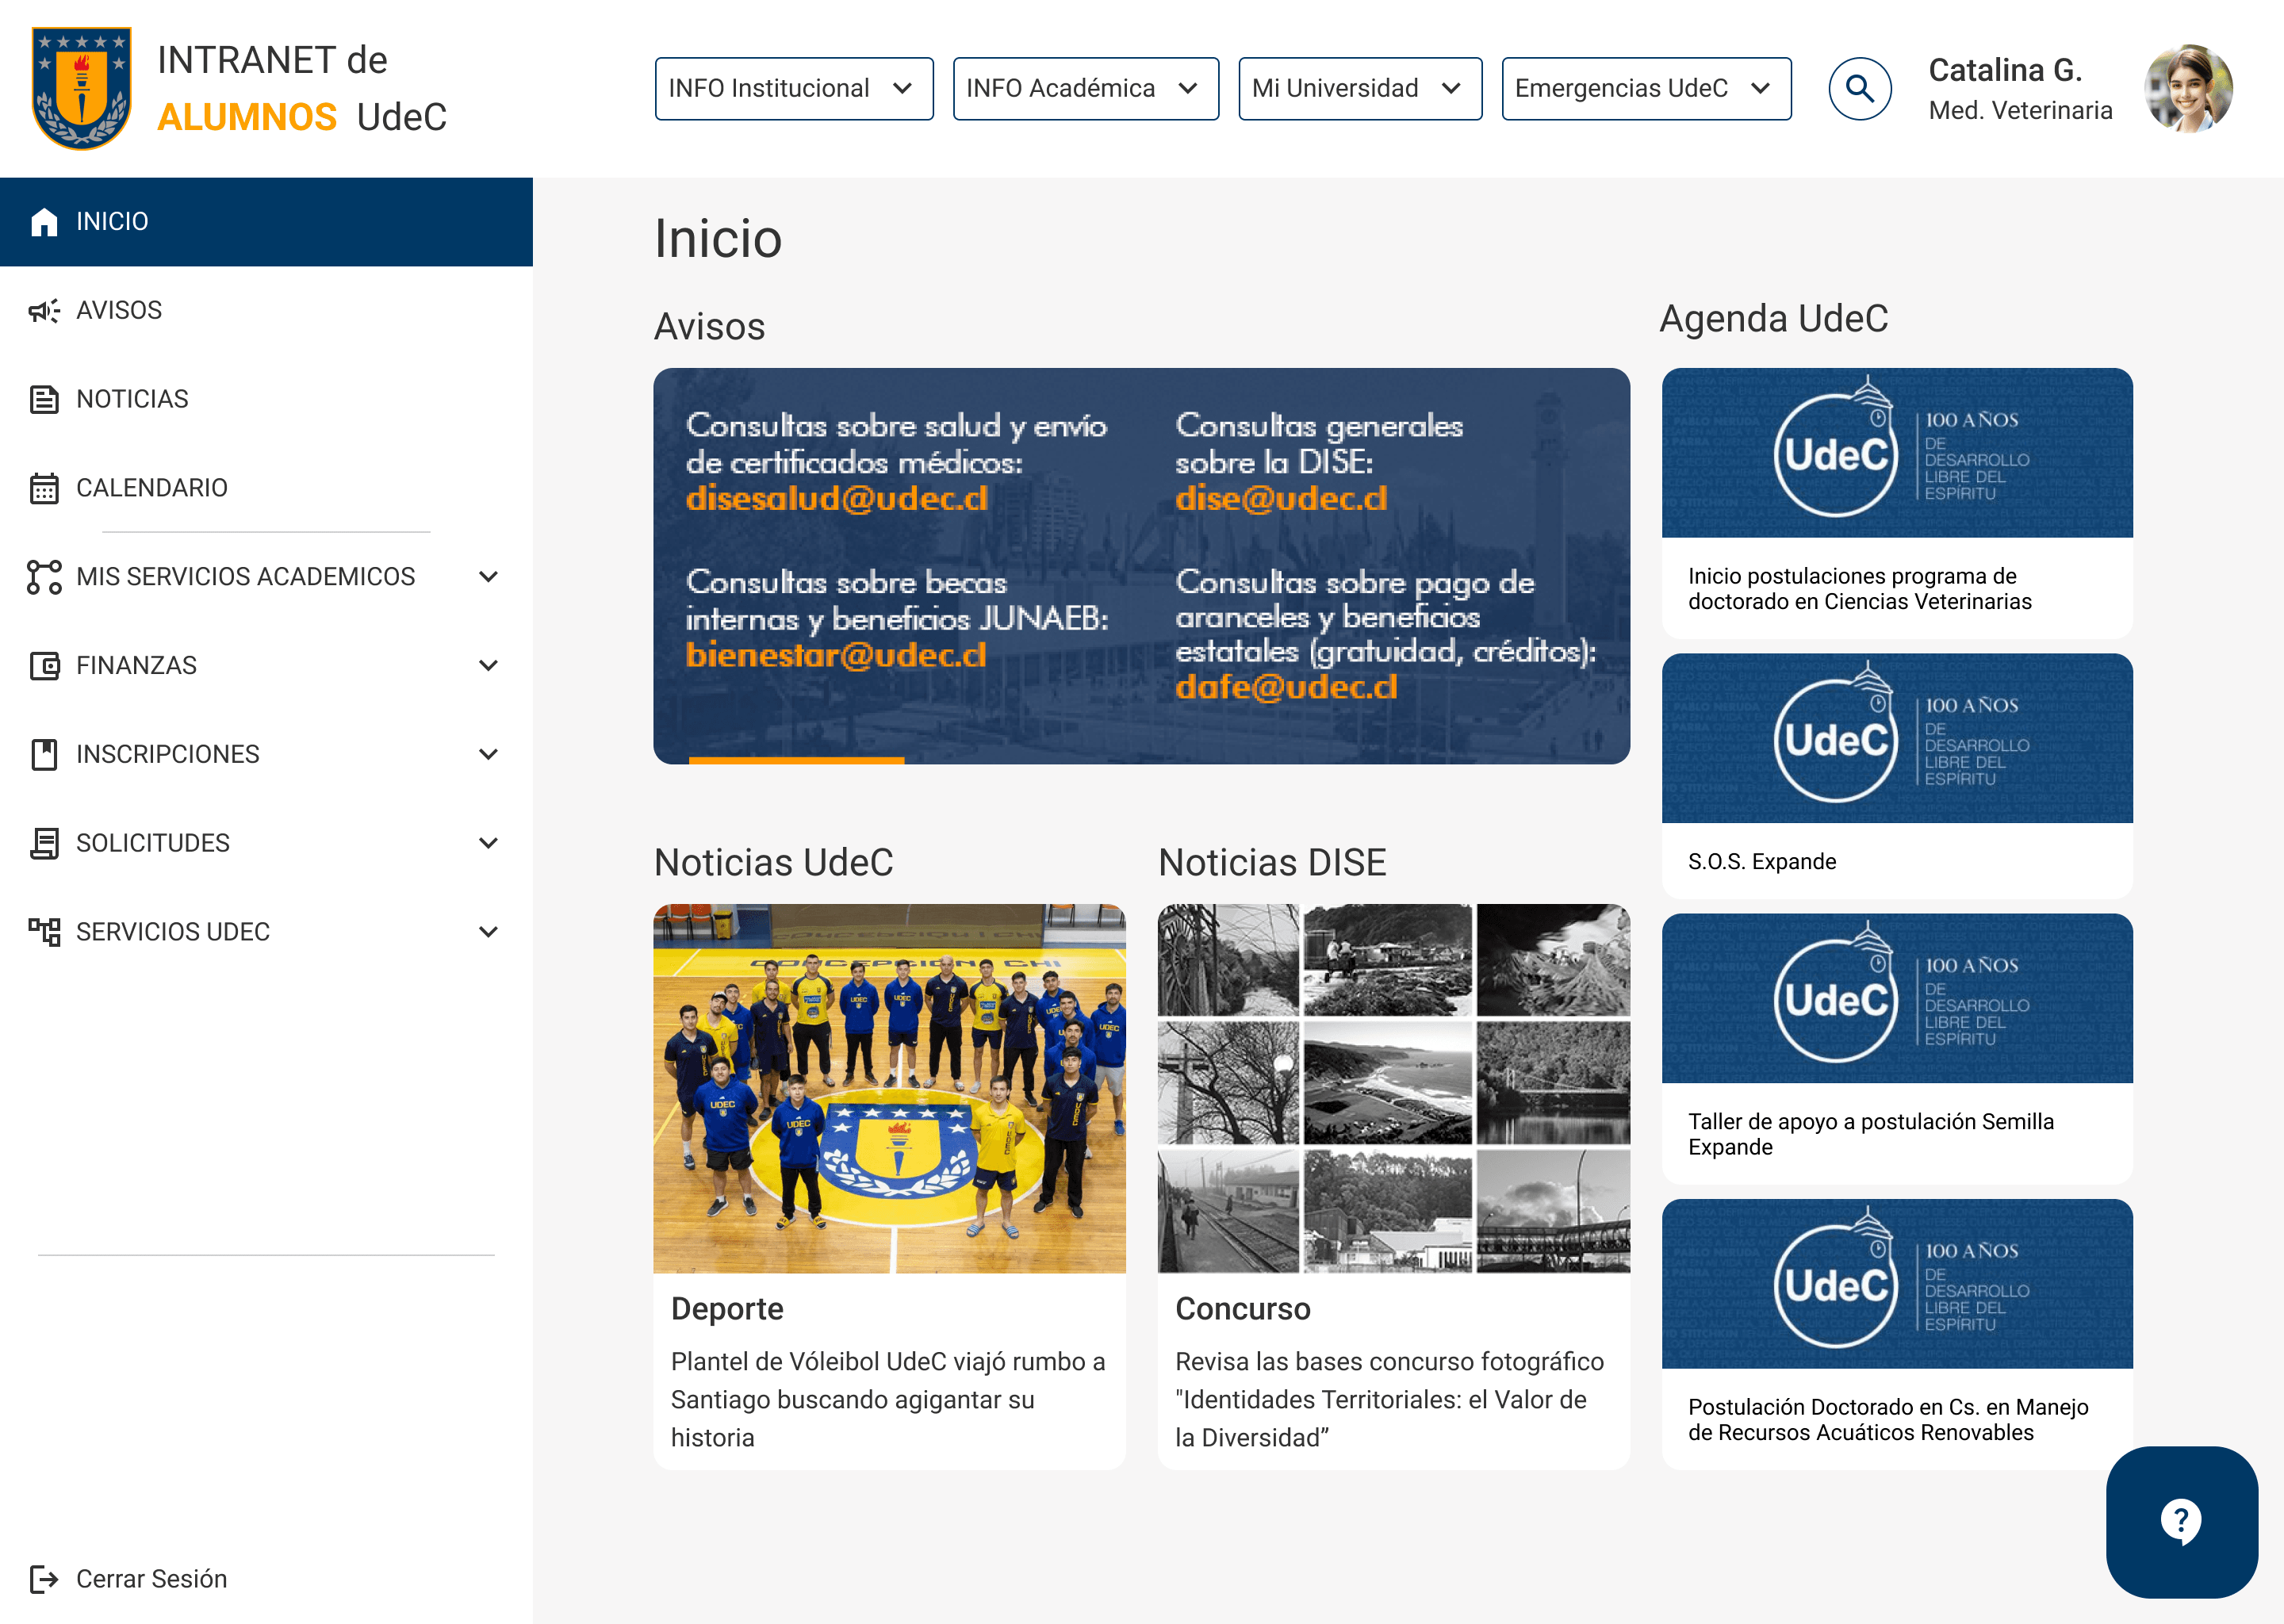Click the Agenda UdeC heading
The width and height of the screenshot is (2284, 1624).
pyautogui.click(x=1774, y=319)
